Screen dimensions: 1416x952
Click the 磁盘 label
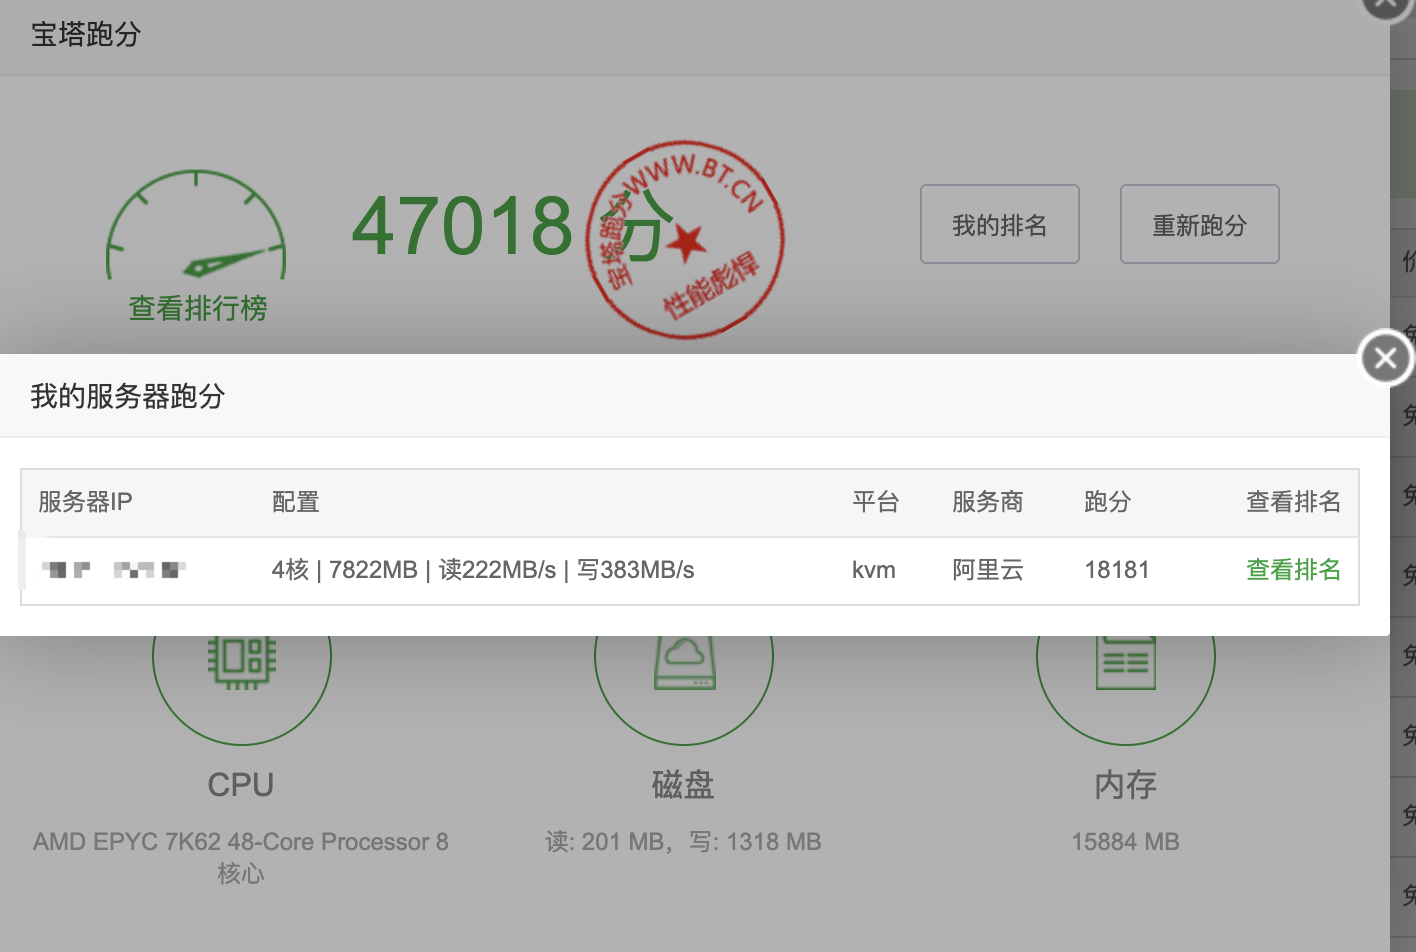click(x=683, y=785)
